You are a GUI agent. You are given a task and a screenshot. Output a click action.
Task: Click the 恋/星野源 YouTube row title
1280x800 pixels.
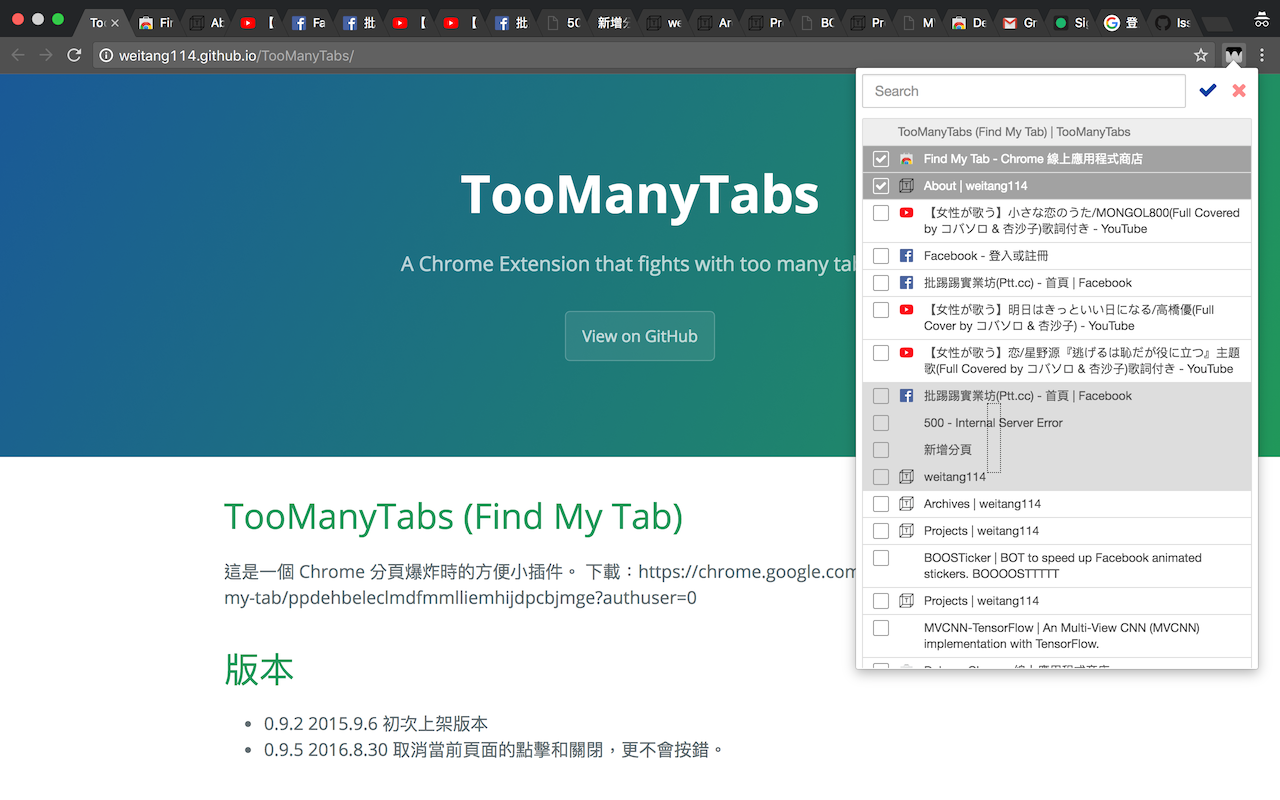tap(1081, 361)
